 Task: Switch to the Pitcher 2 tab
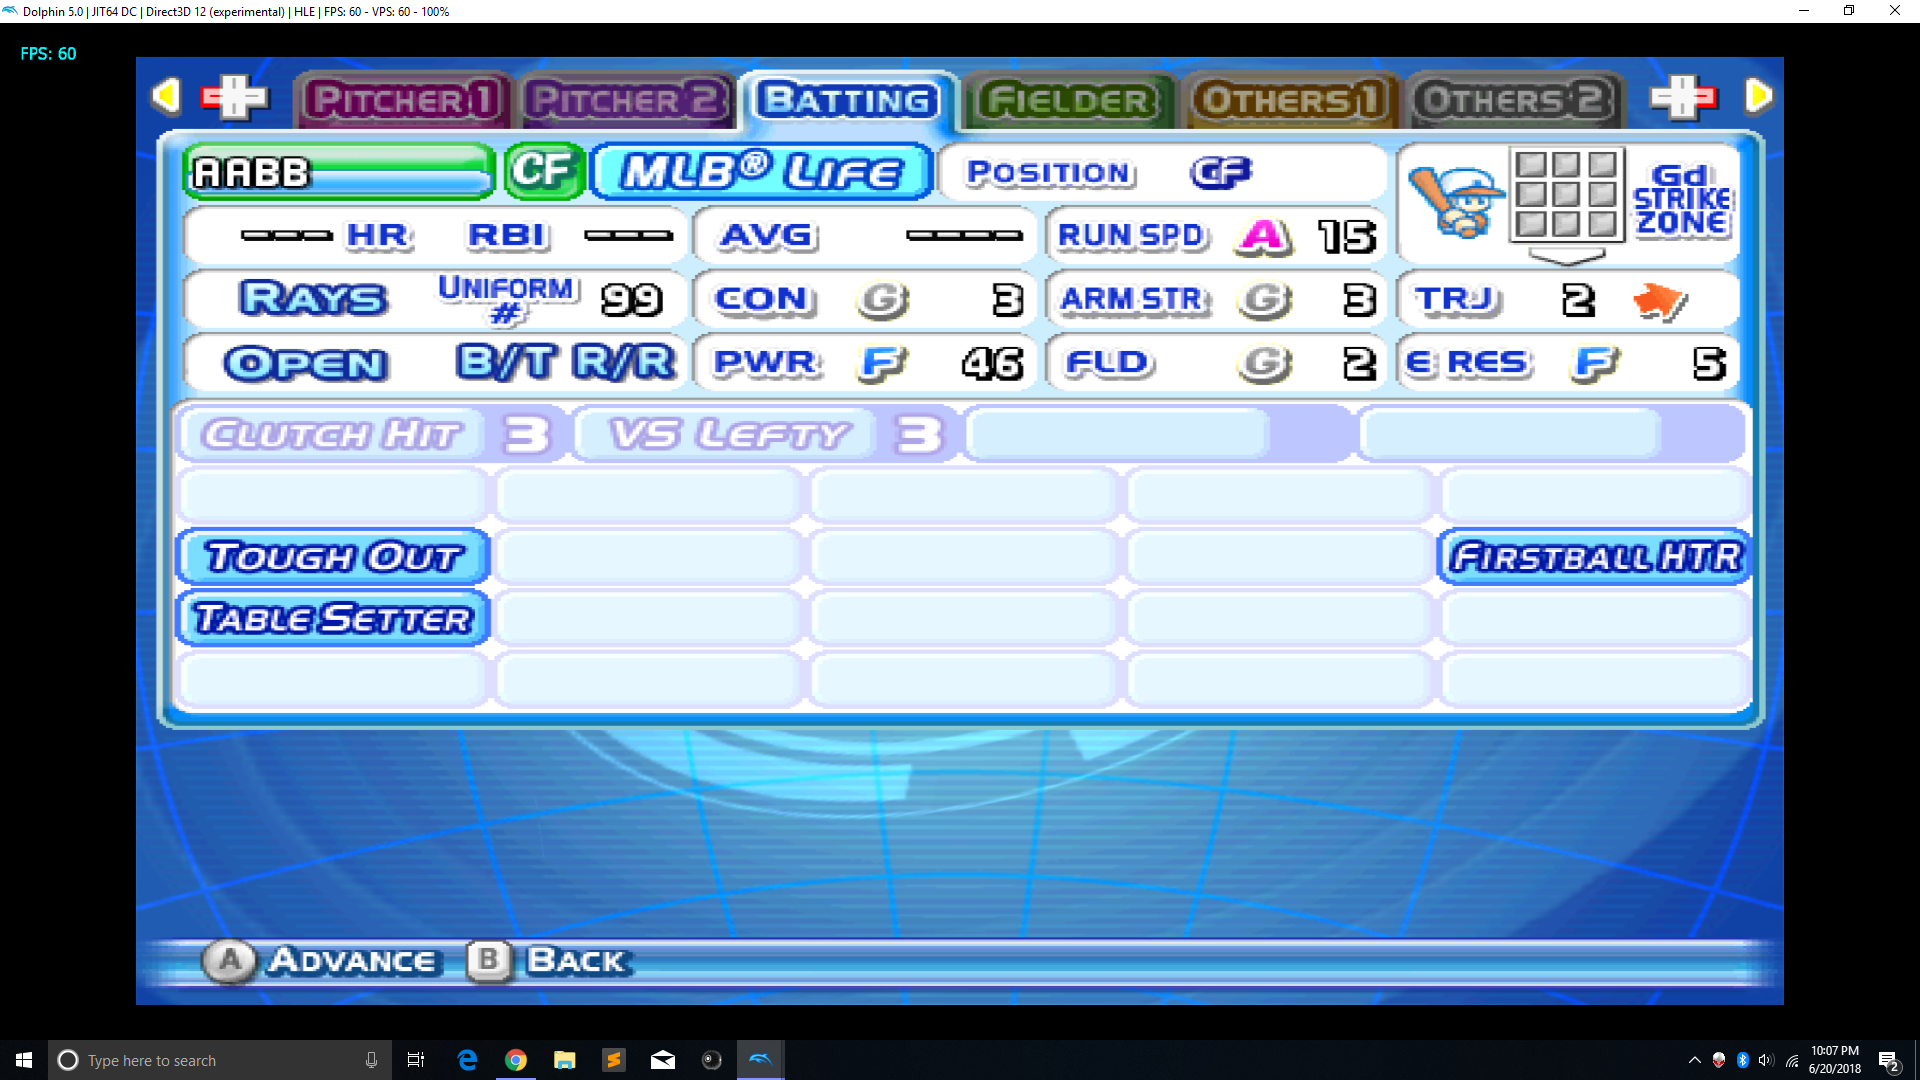point(626,100)
